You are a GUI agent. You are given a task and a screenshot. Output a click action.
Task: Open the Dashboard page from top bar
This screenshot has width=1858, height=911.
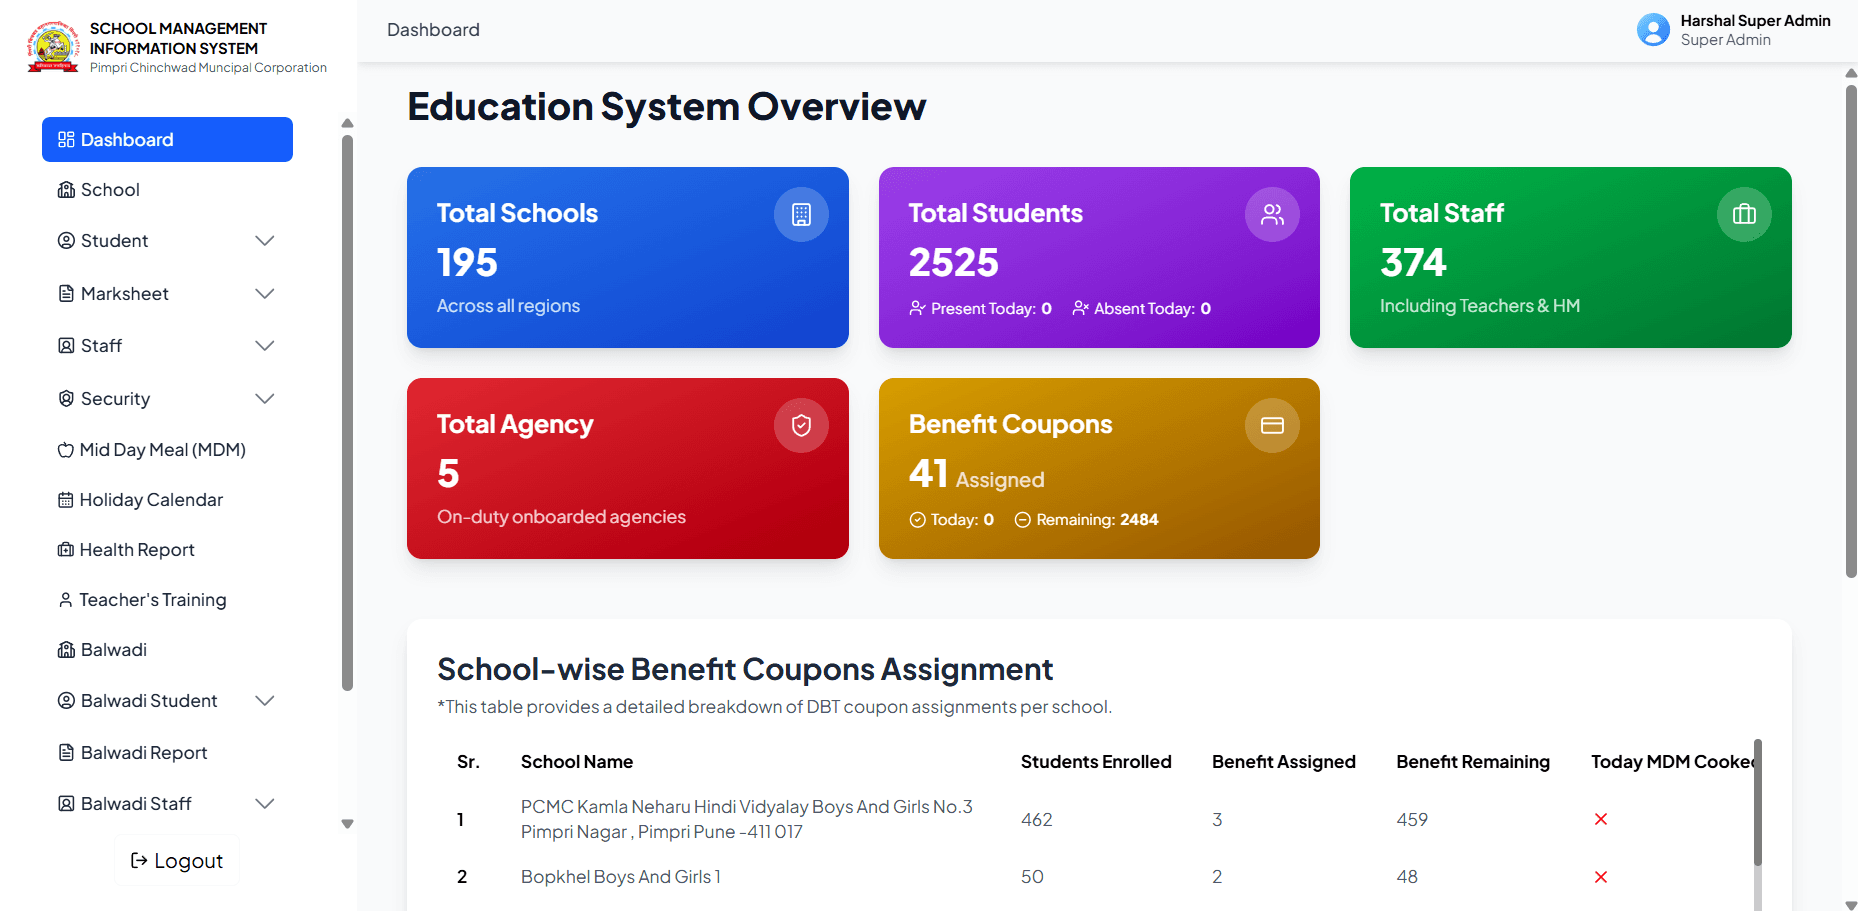pyautogui.click(x=433, y=29)
